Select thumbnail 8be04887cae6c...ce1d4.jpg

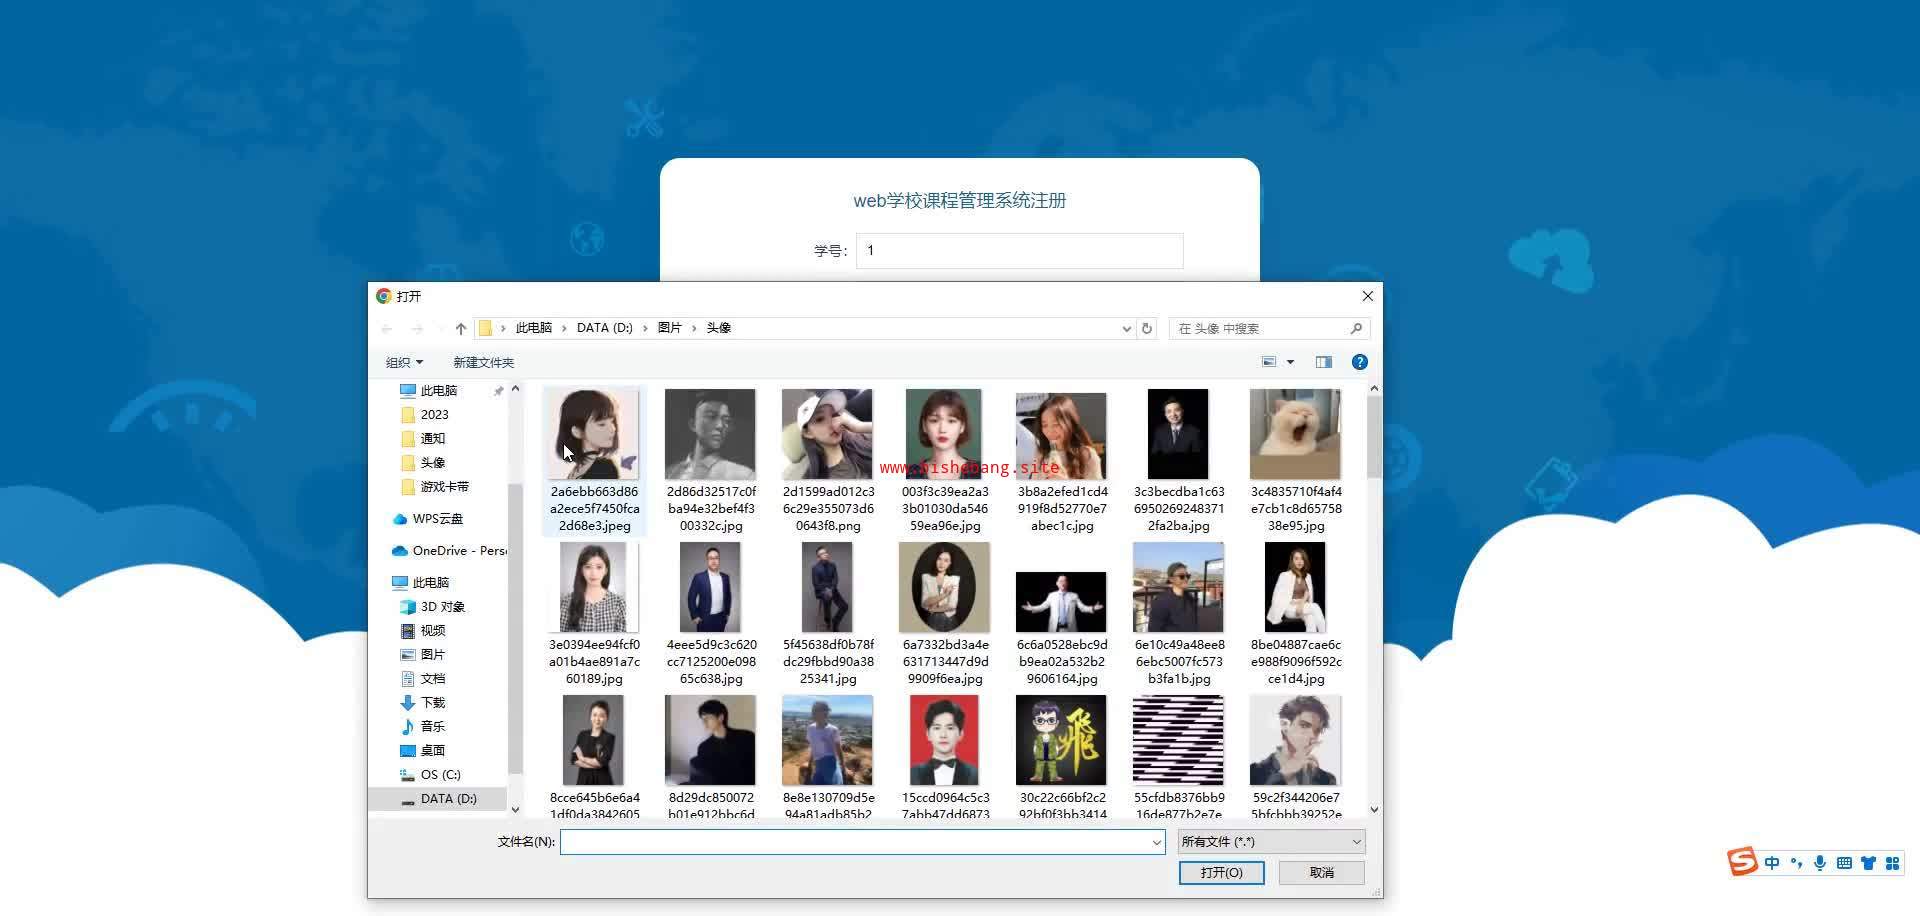point(1295,587)
